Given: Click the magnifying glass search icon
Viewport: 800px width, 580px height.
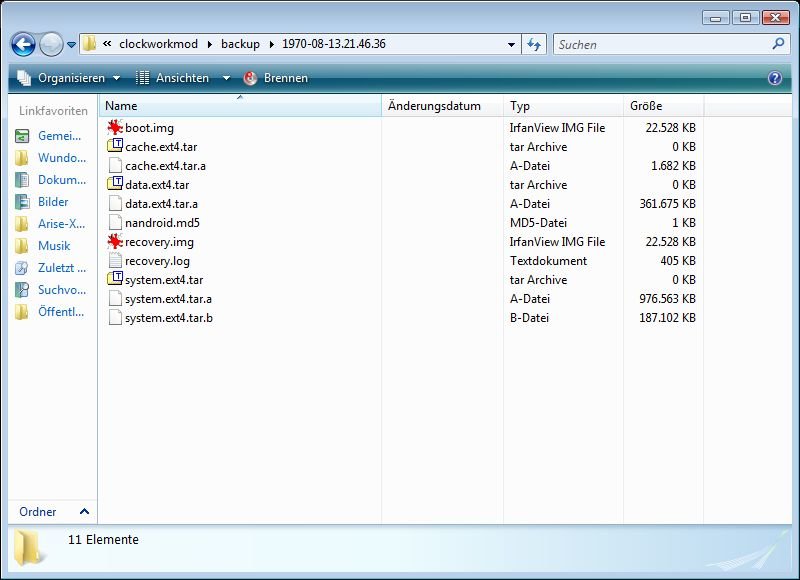Looking at the screenshot, I should click(x=779, y=44).
